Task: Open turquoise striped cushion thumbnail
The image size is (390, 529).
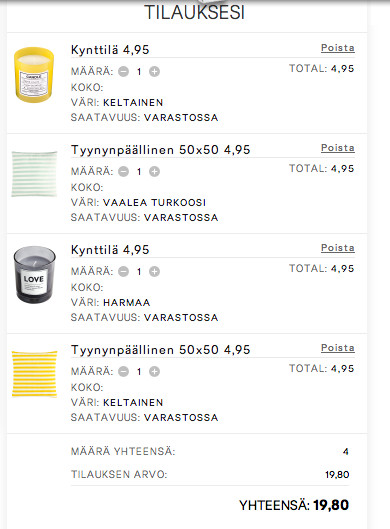Action: coord(34,174)
